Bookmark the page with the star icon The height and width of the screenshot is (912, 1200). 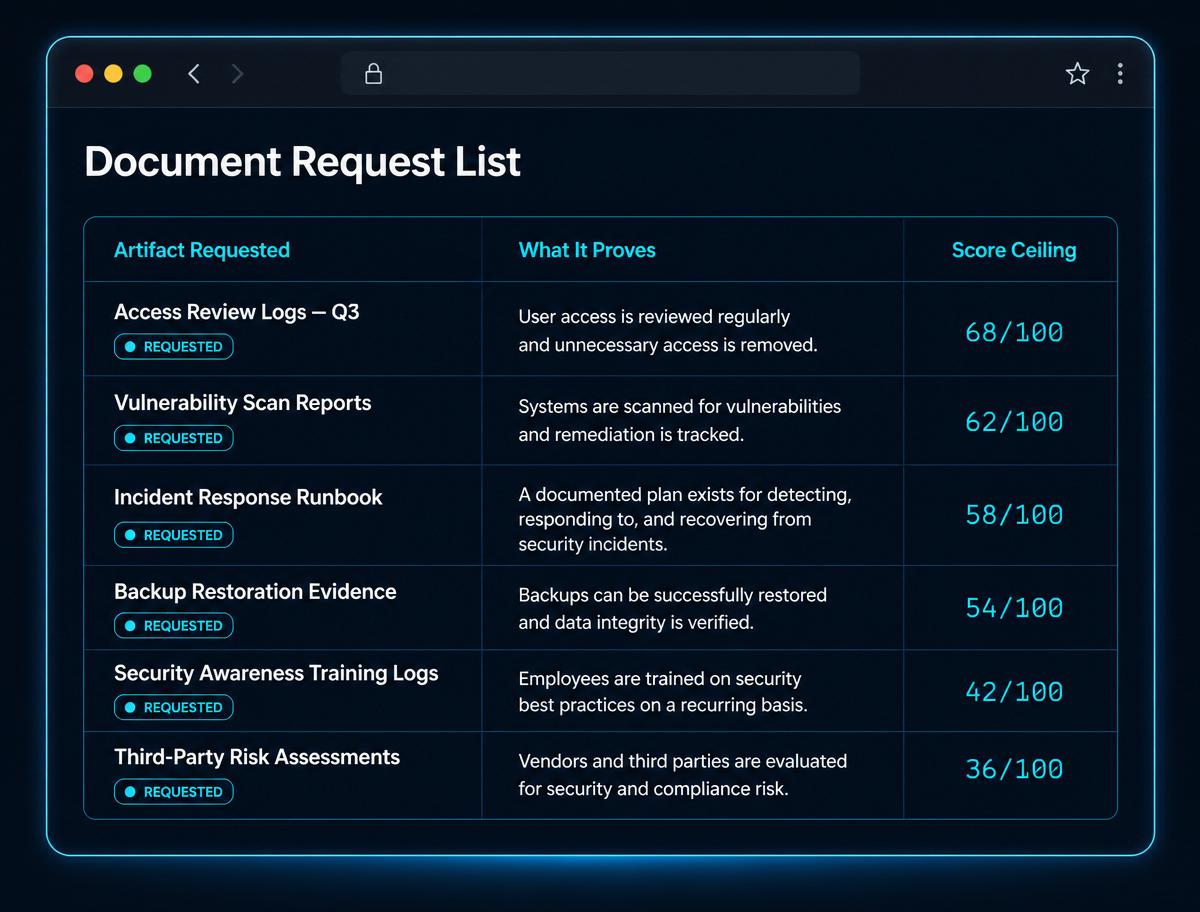click(1077, 73)
